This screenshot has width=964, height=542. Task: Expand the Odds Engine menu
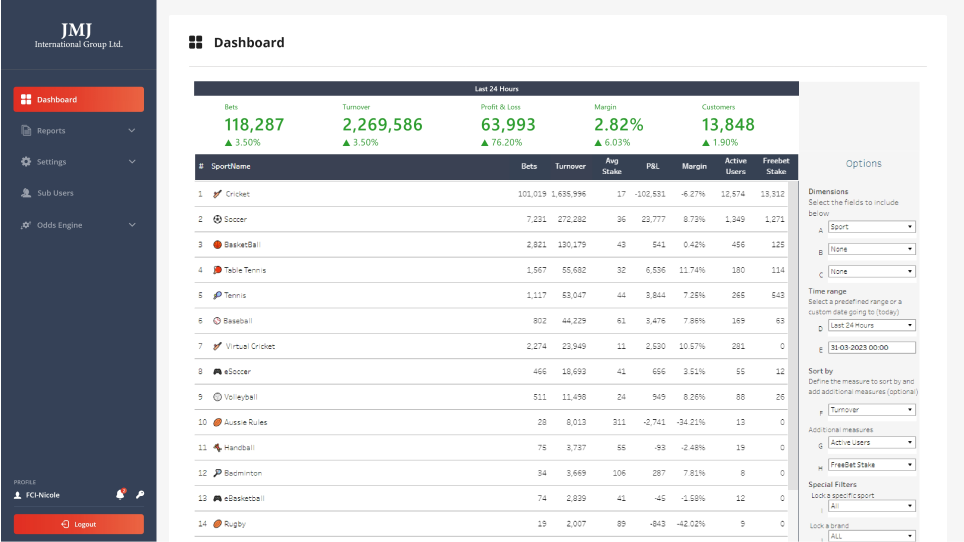tap(79, 225)
